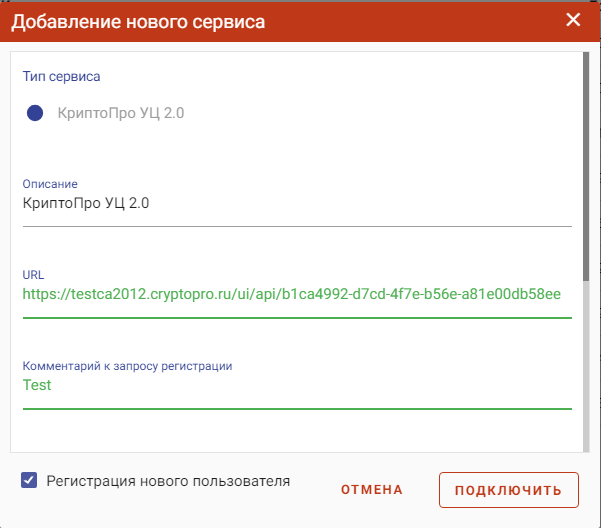
Task: Click the URL field label
Action: (33, 275)
